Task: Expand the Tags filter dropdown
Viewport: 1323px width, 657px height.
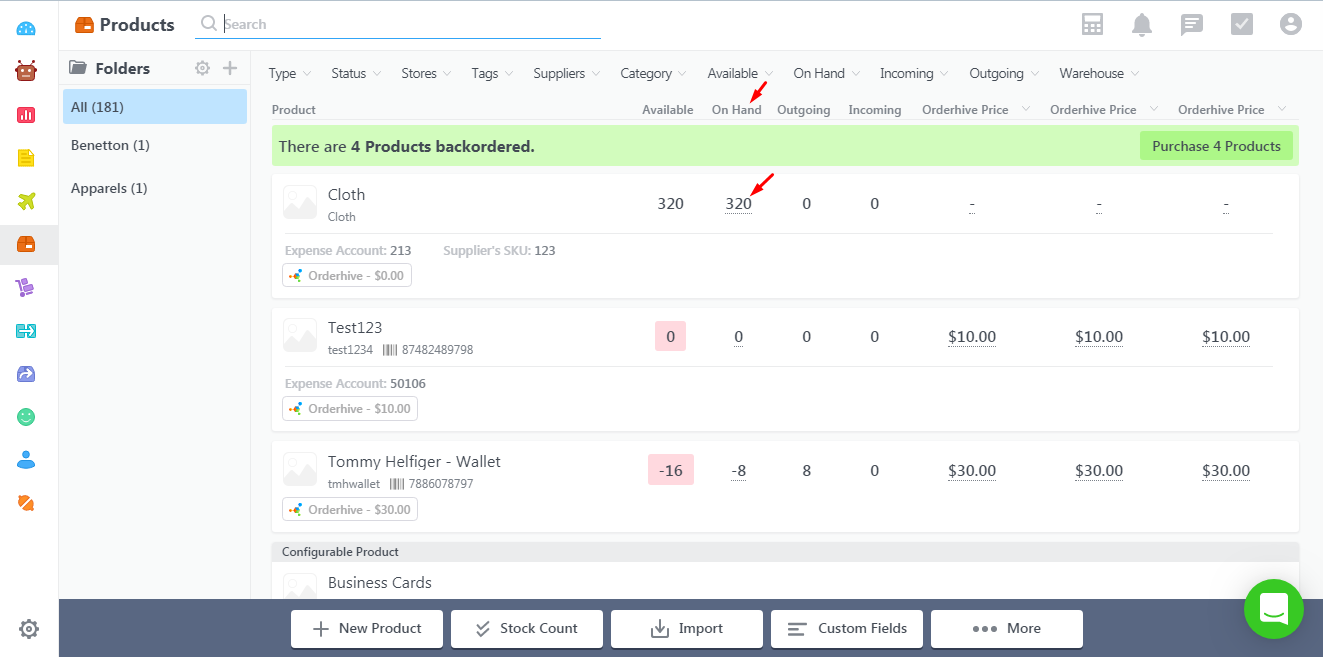Action: point(492,73)
